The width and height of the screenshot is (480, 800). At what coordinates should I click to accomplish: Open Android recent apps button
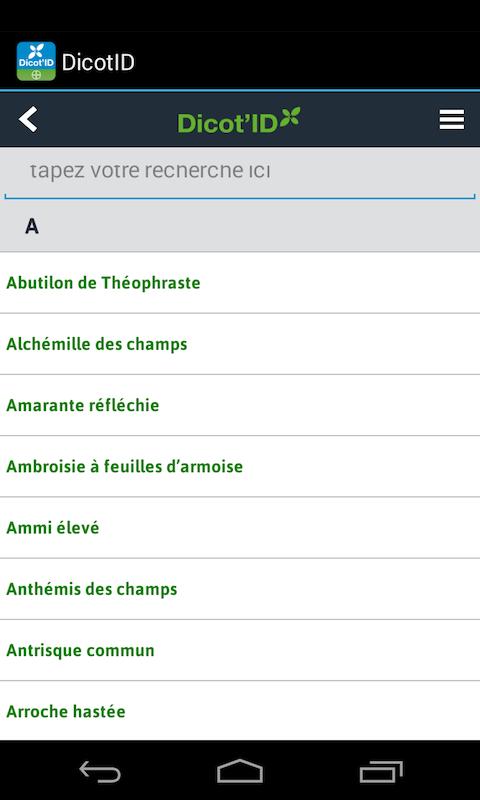point(381,771)
